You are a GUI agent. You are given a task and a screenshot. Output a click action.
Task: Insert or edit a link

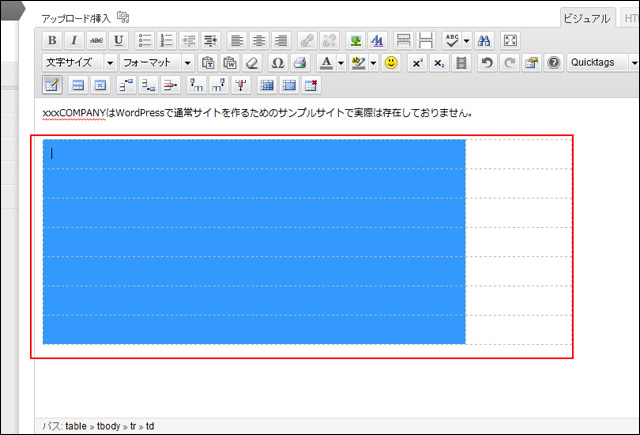point(307,40)
